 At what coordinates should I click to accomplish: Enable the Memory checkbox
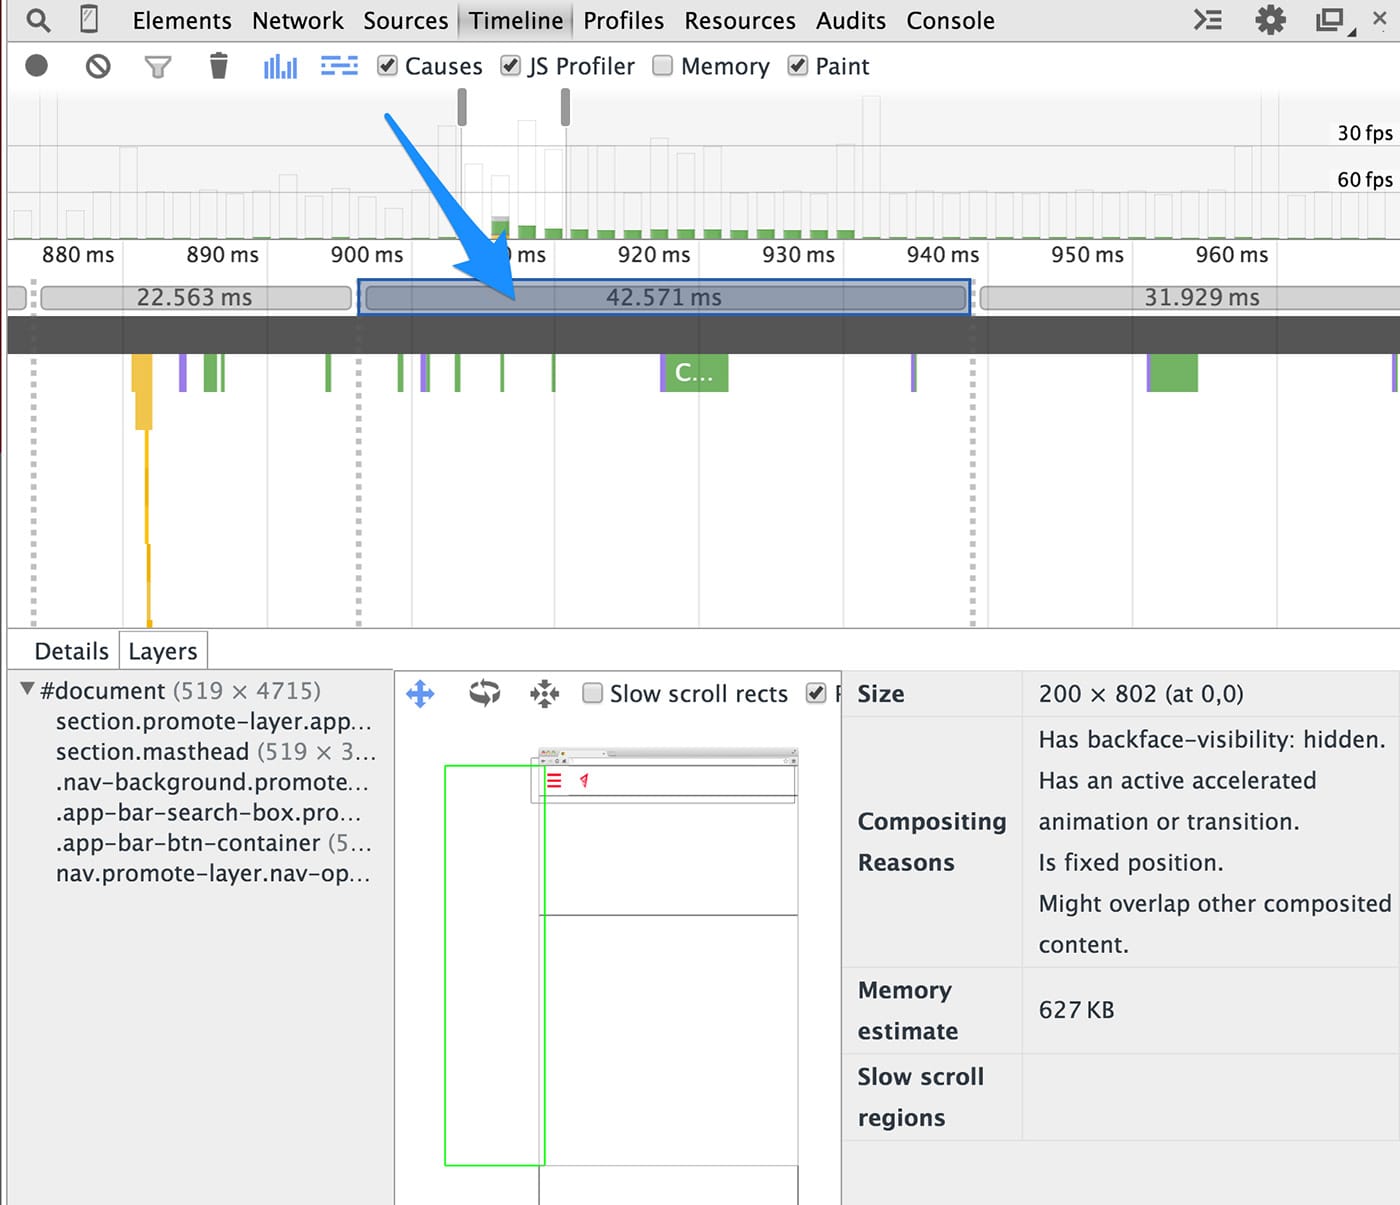coord(662,65)
